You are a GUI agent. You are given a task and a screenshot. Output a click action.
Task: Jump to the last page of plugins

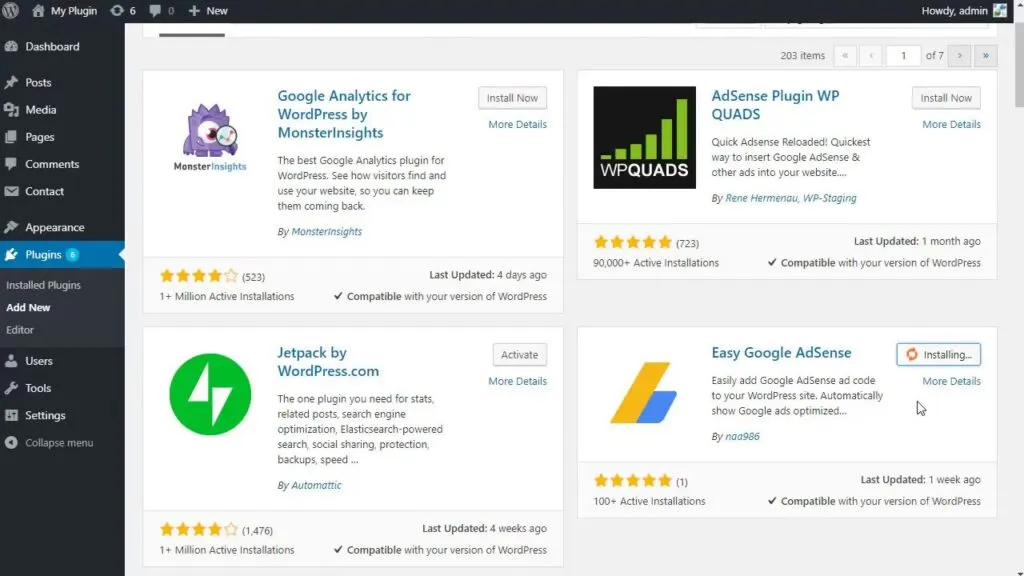(x=985, y=56)
